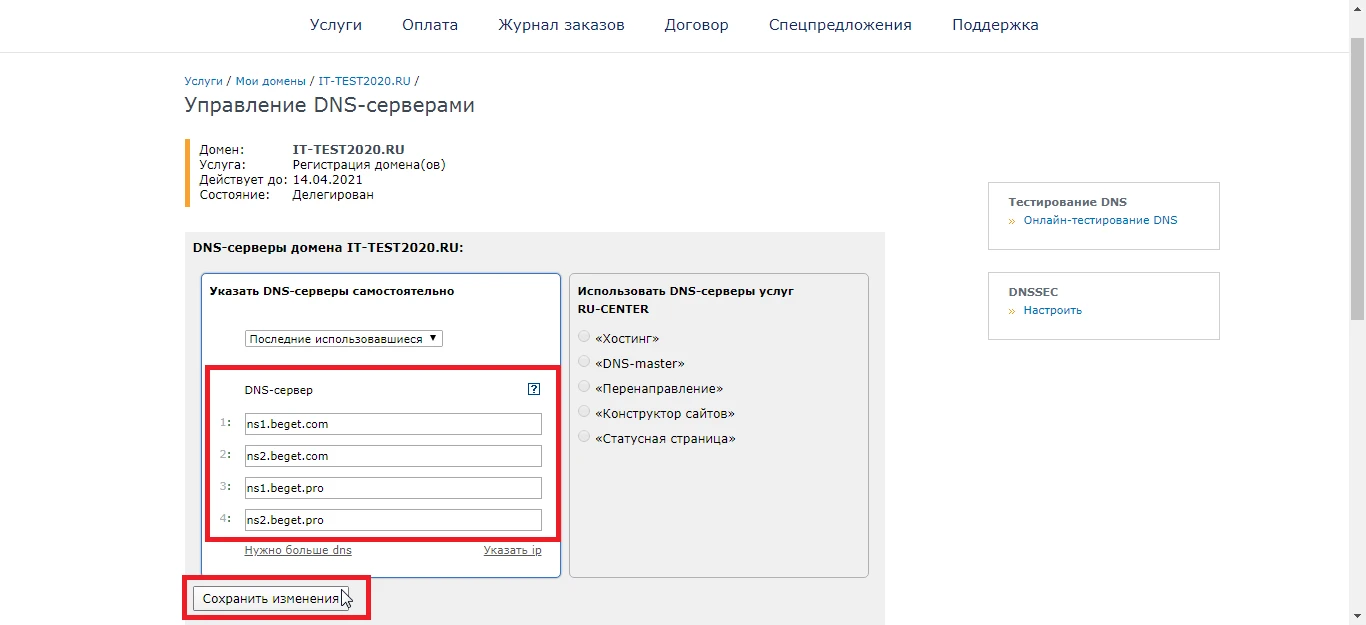Click Настроить under DNSSEC
The image size is (1366, 625).
click(1051, 310)
